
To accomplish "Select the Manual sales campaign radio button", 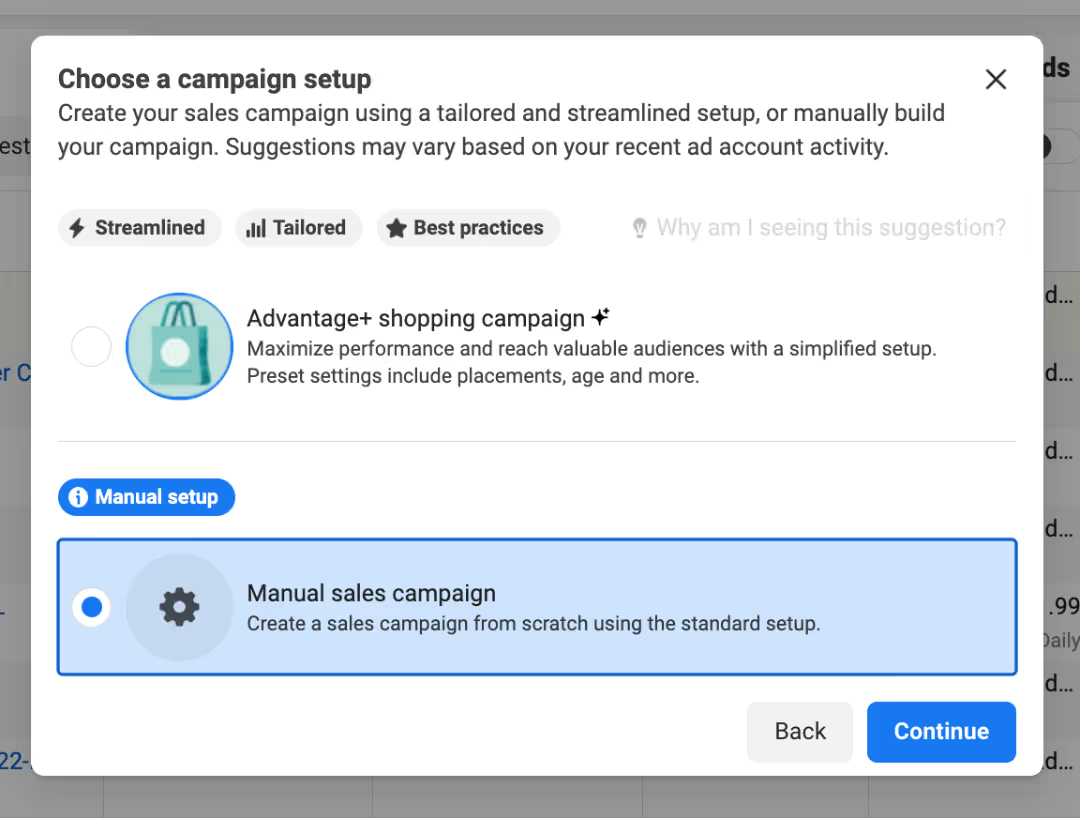I will pos(92,607).
